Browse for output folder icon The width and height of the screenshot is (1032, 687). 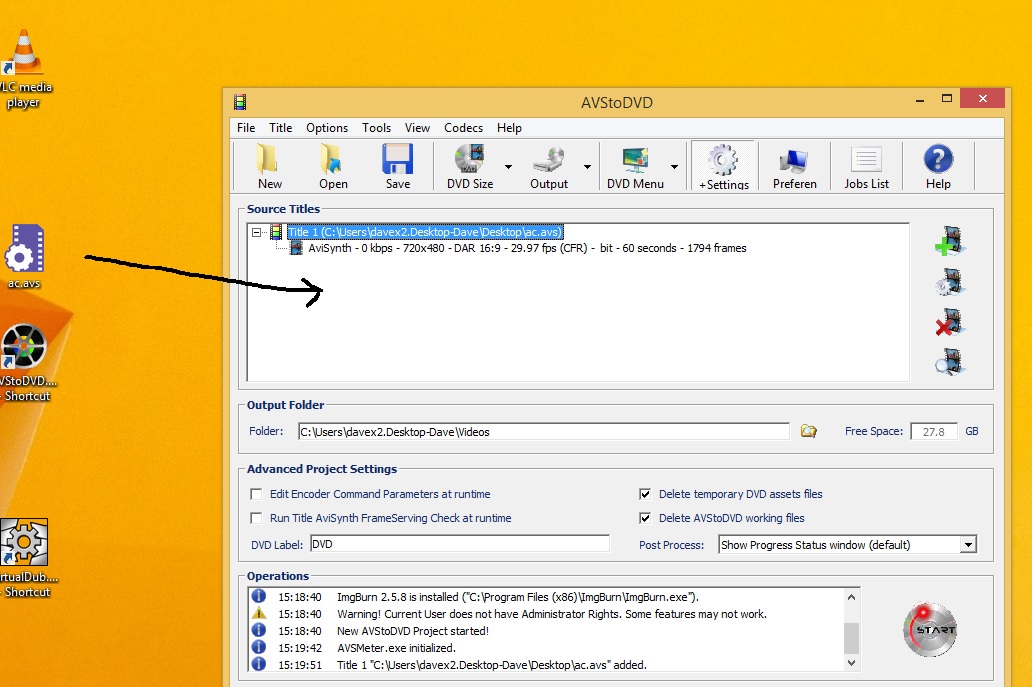click(x=808, y=431)
